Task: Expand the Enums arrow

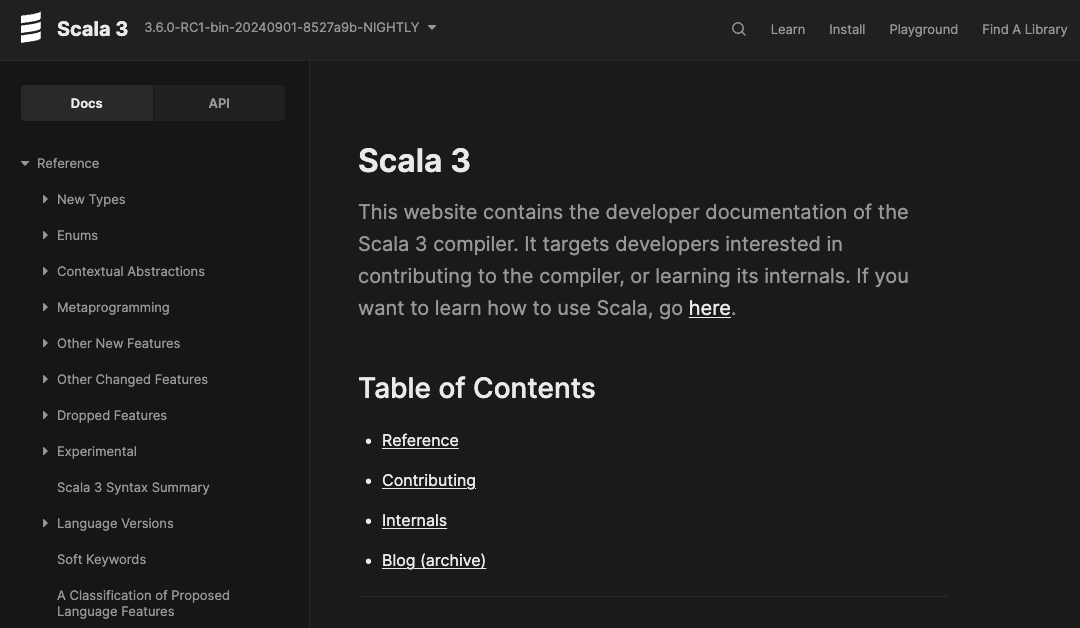Action: (45, 235)
